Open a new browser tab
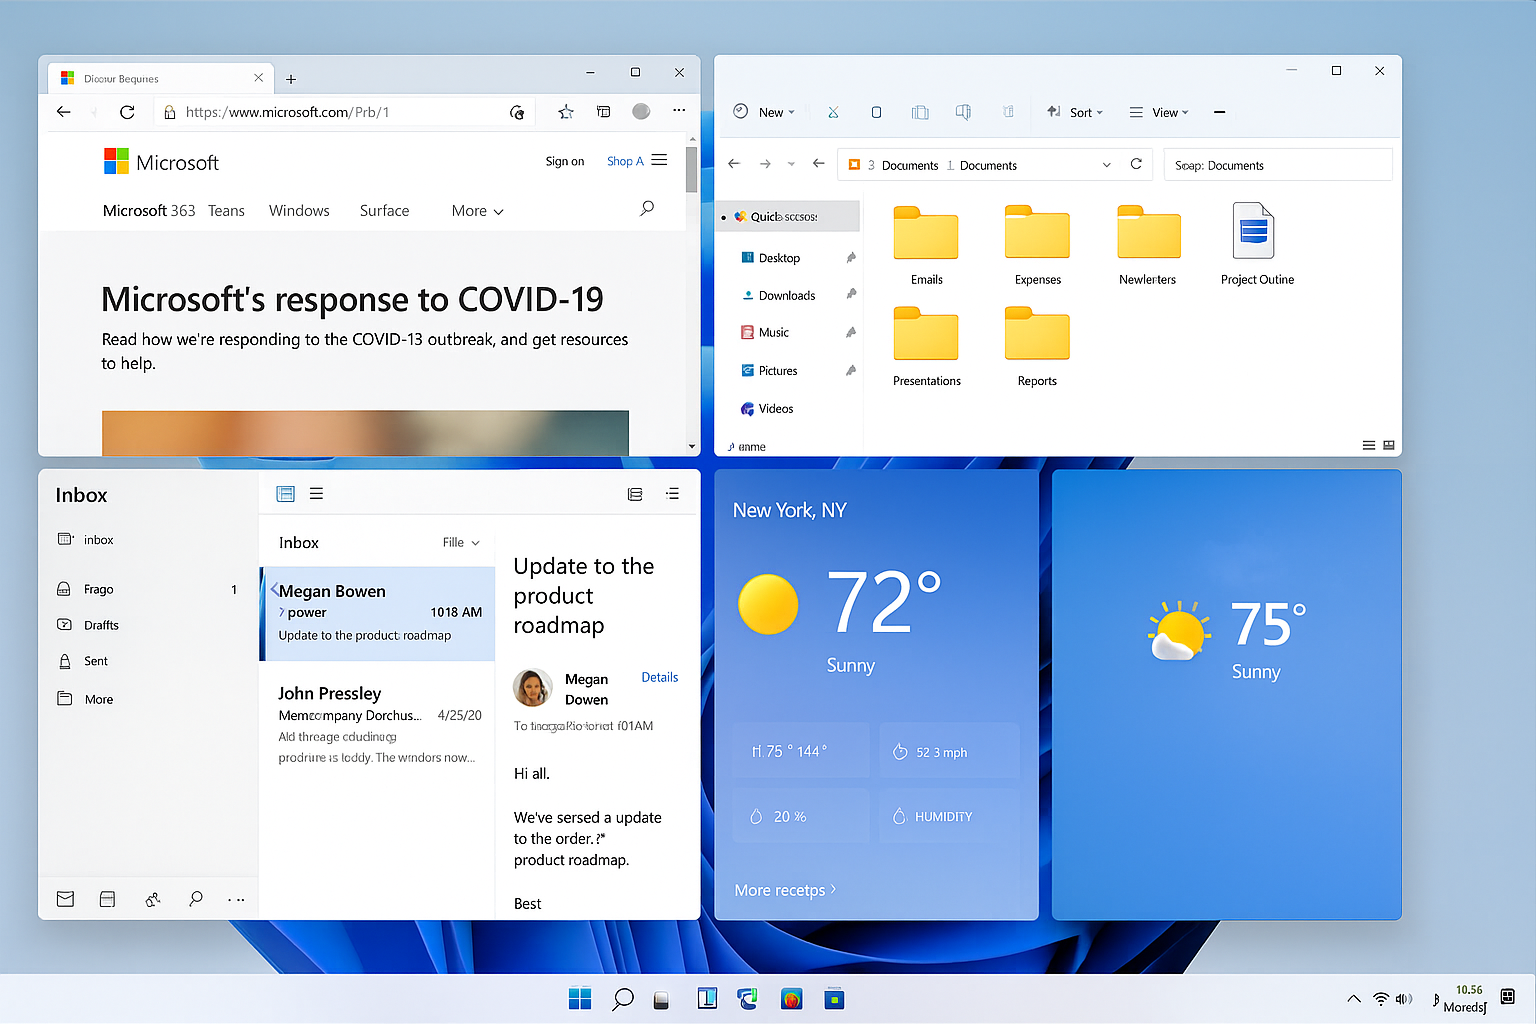Screen dimensions: 1536x1024 click(x=291, y=79)
